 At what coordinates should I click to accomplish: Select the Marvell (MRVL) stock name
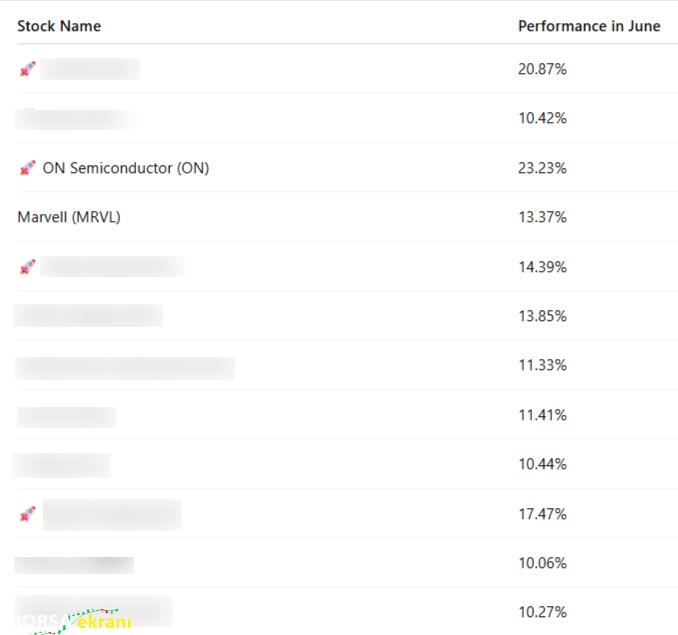pos(69,217)
